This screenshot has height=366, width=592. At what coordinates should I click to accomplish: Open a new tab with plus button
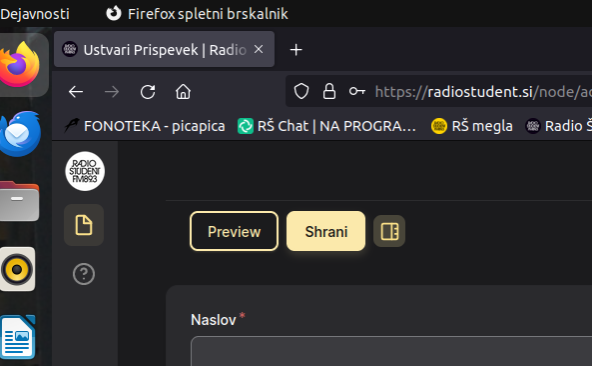(296, 49)
